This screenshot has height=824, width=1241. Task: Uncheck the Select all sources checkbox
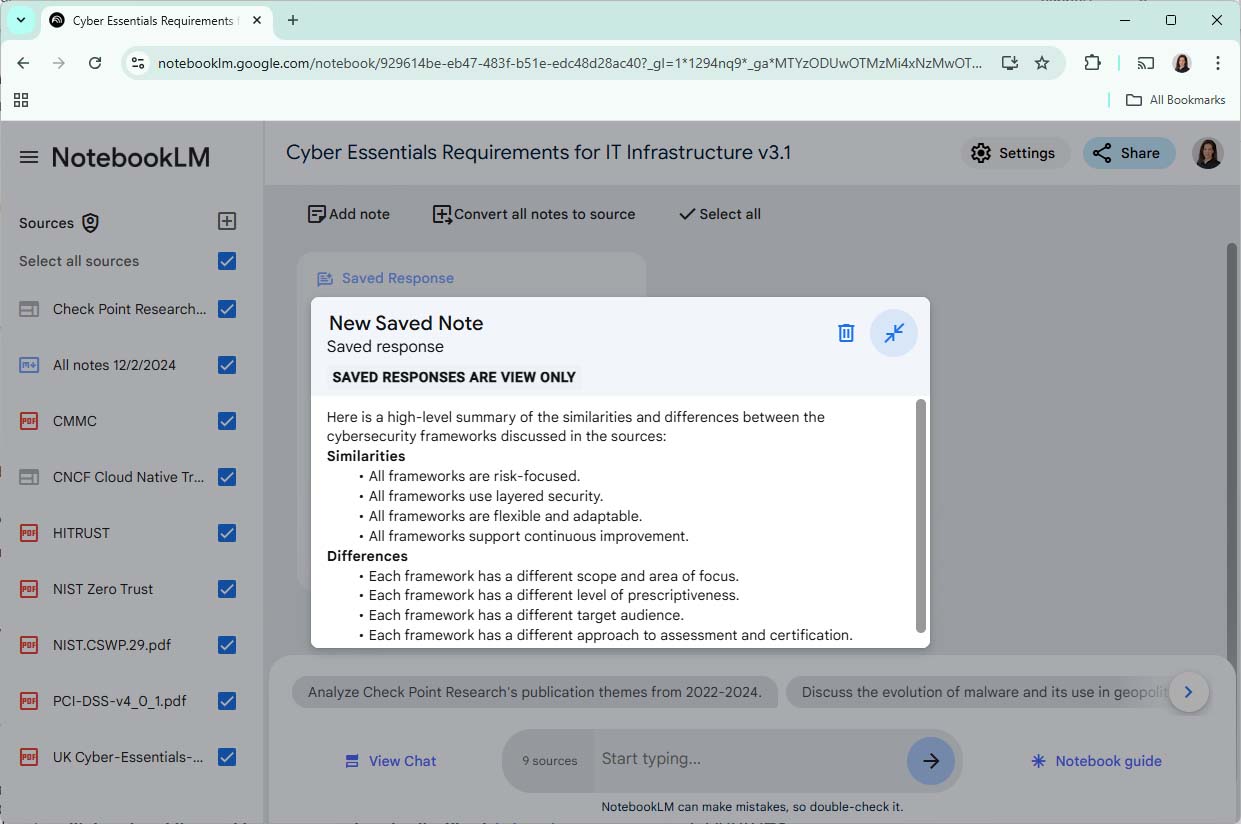tap(226, 260)
